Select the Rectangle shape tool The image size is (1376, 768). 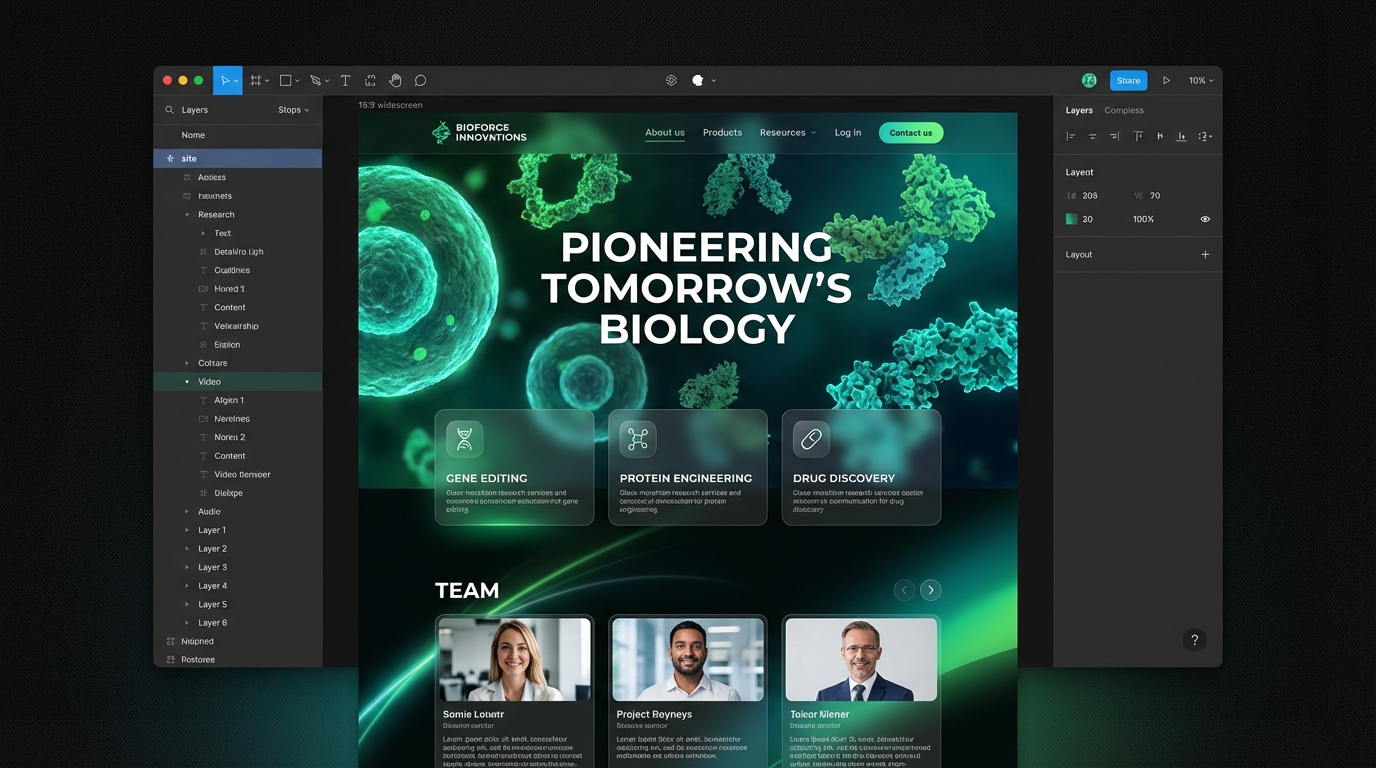286,81
